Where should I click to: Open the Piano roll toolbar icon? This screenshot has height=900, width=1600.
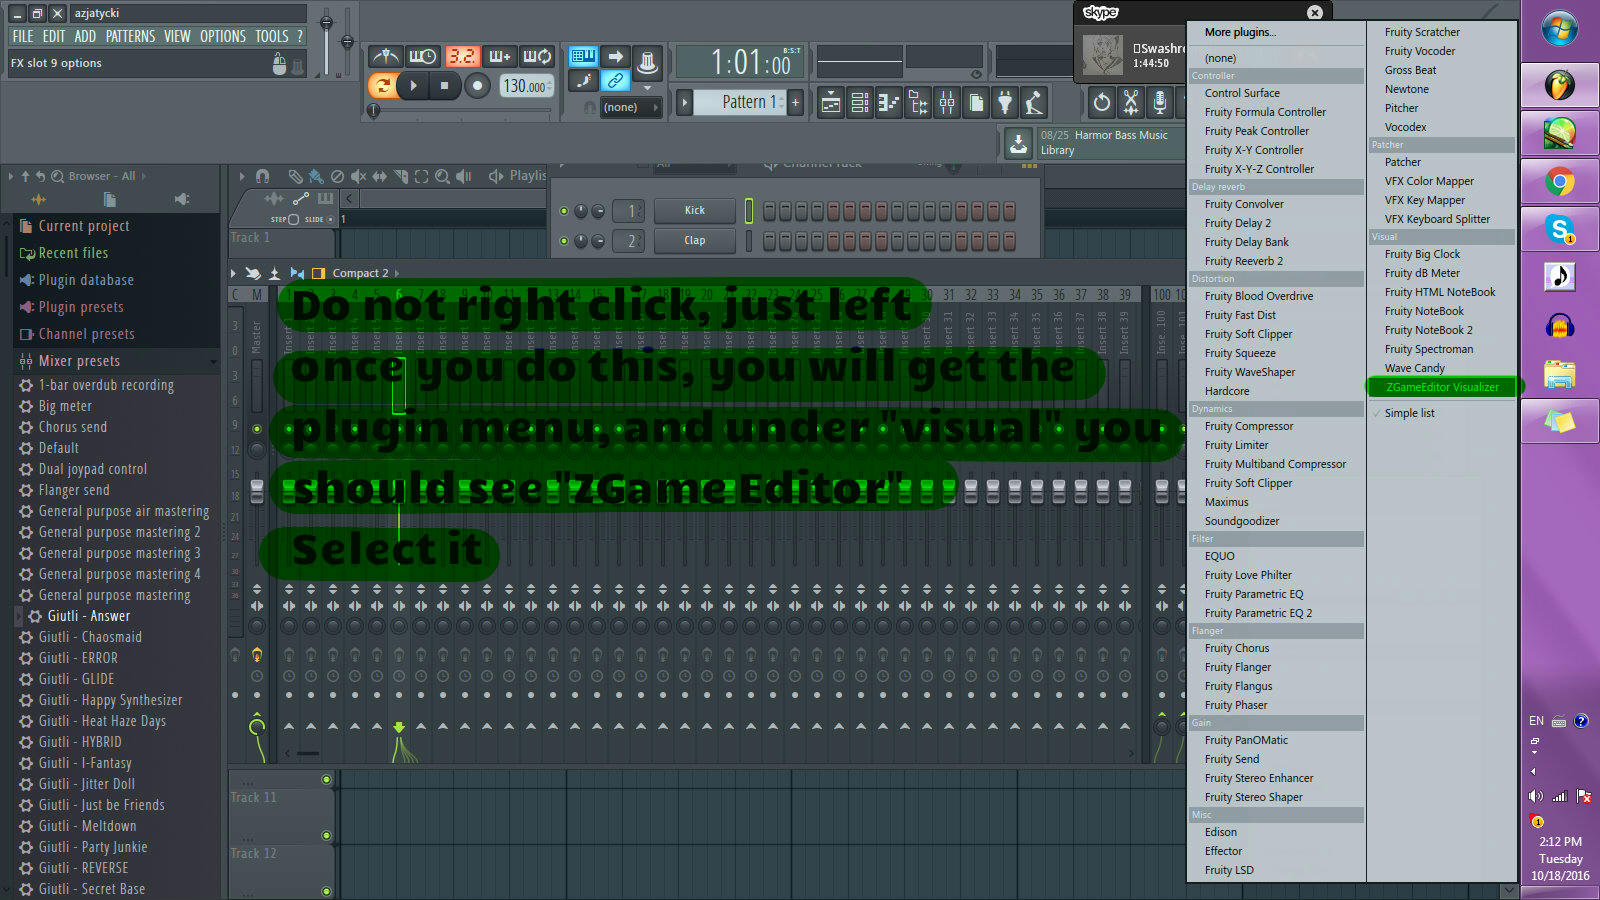click(x=886, y=102)
